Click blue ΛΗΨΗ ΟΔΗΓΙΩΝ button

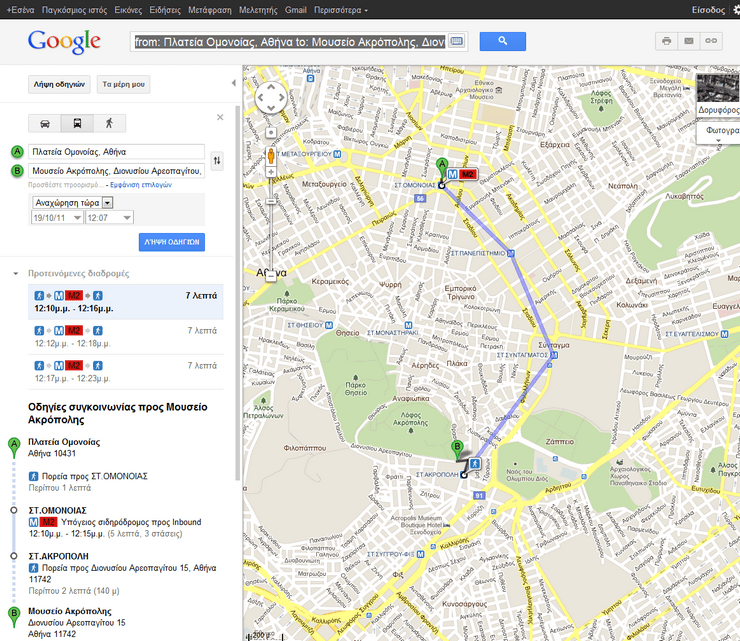172,242
